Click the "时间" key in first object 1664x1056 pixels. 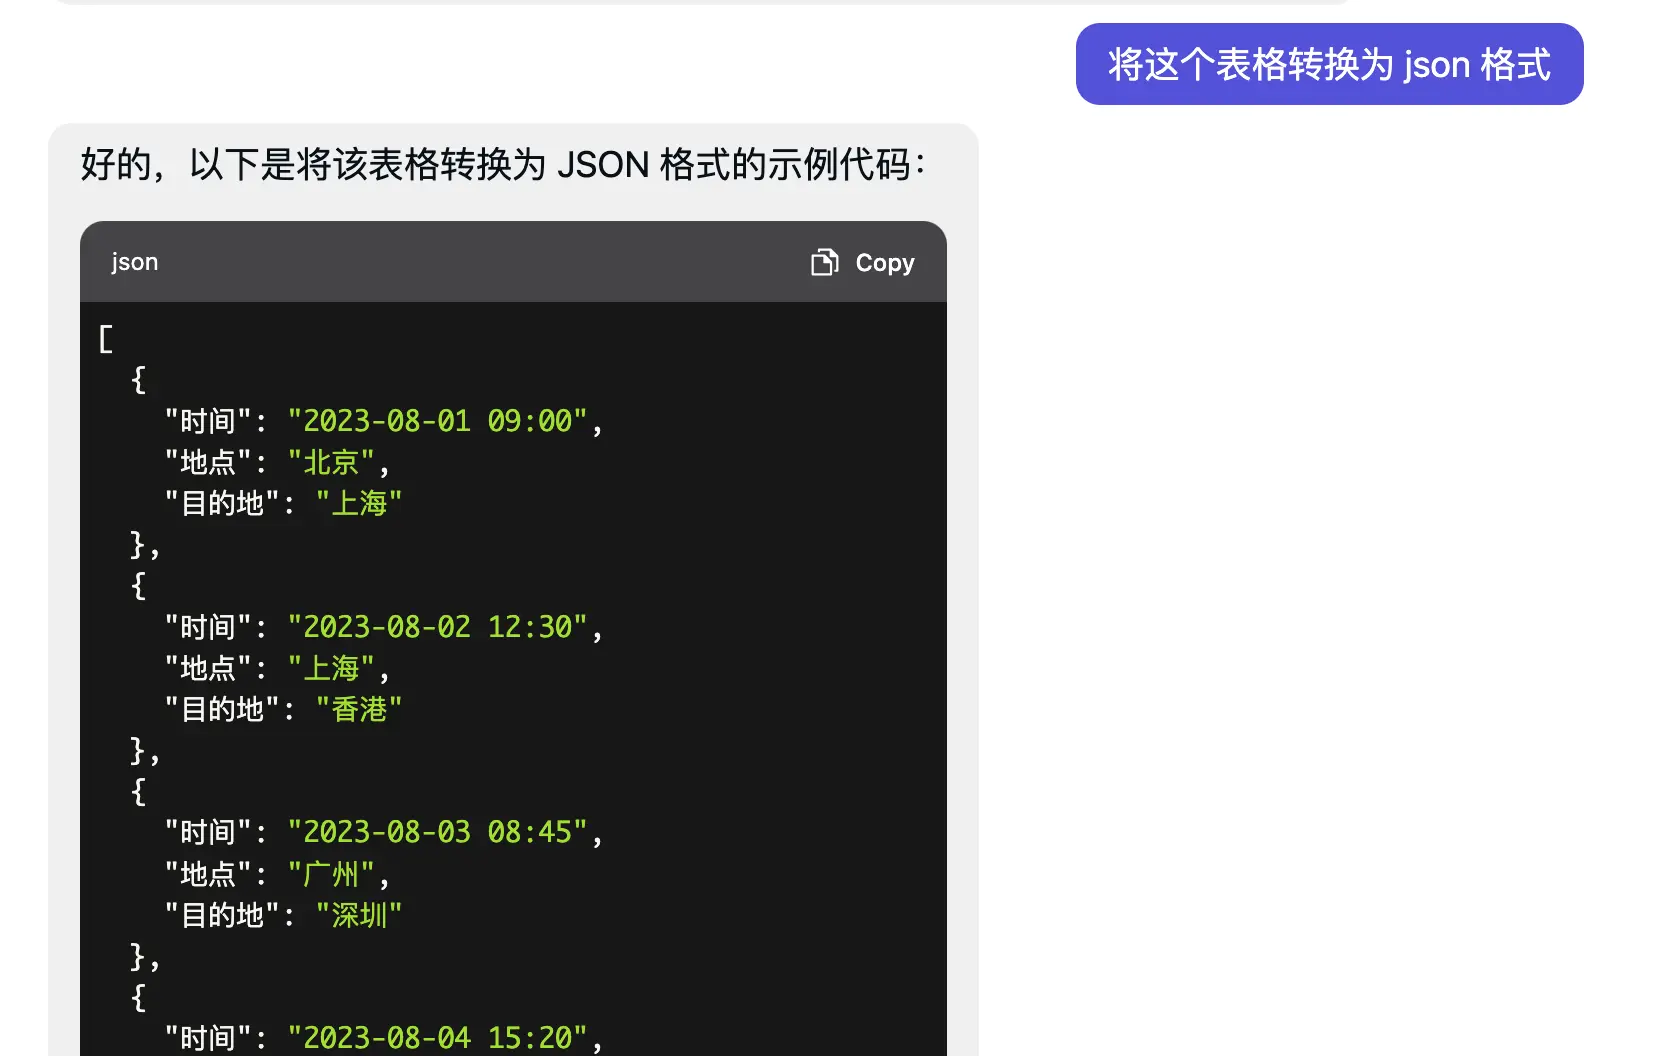point(208,421)
